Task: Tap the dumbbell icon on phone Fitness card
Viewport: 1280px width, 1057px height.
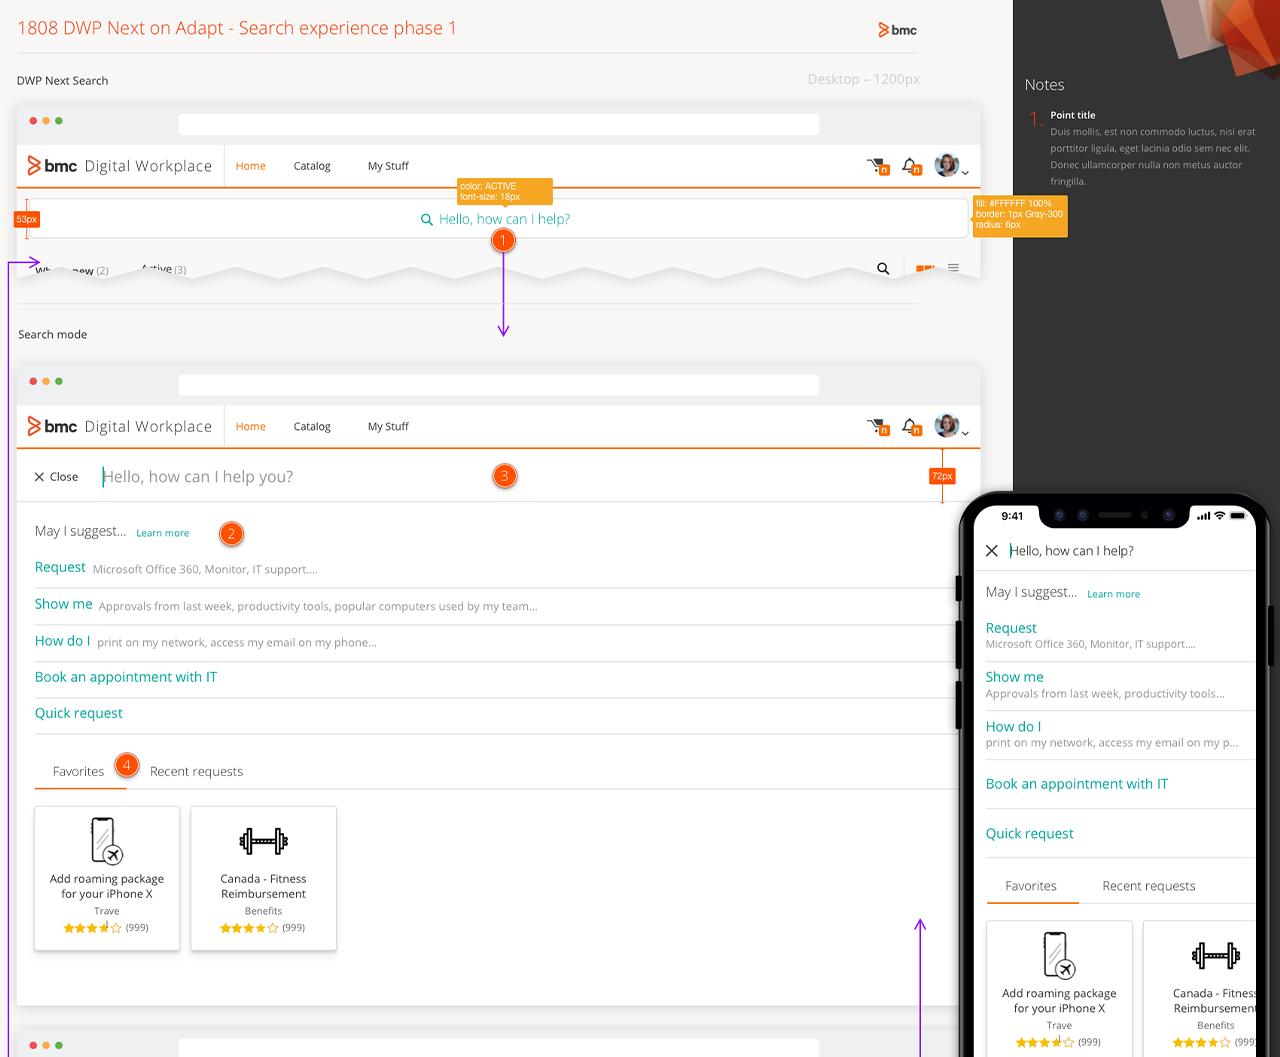Action: [x=1216, y=955]
